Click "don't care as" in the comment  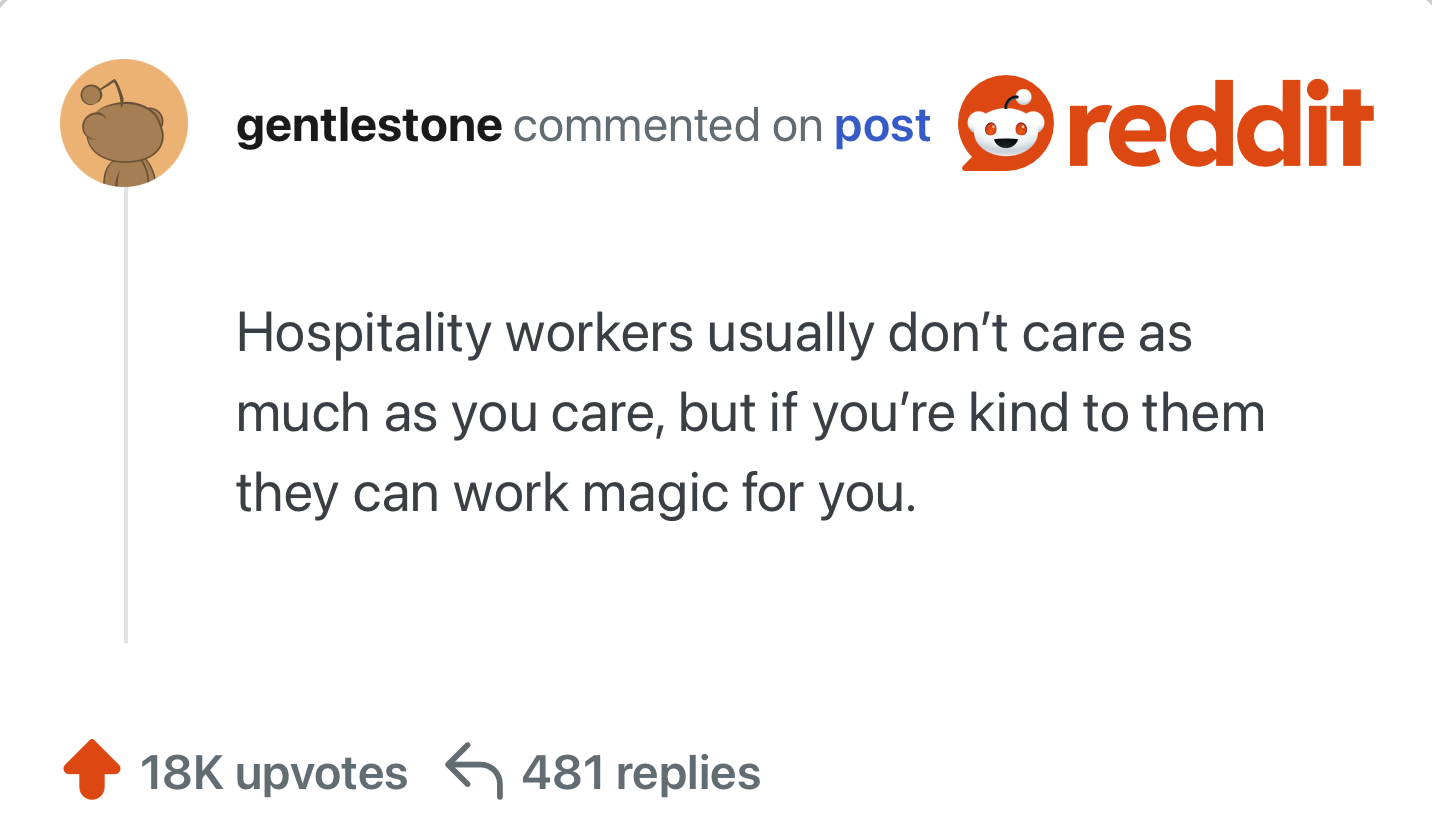point(1041,333)
